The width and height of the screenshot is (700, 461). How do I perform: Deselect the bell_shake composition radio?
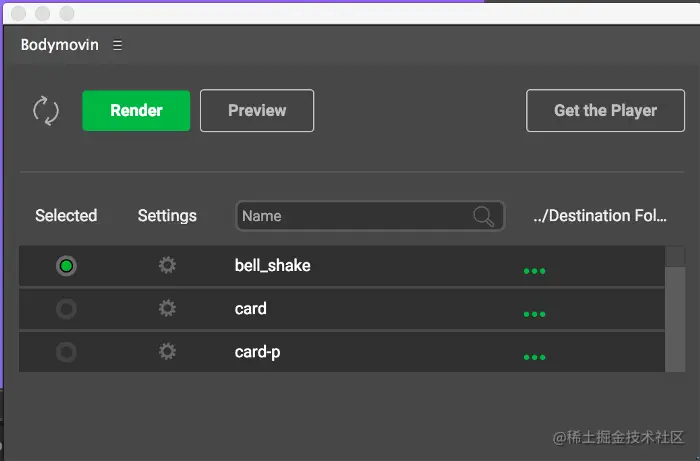[x=66, y=266]
